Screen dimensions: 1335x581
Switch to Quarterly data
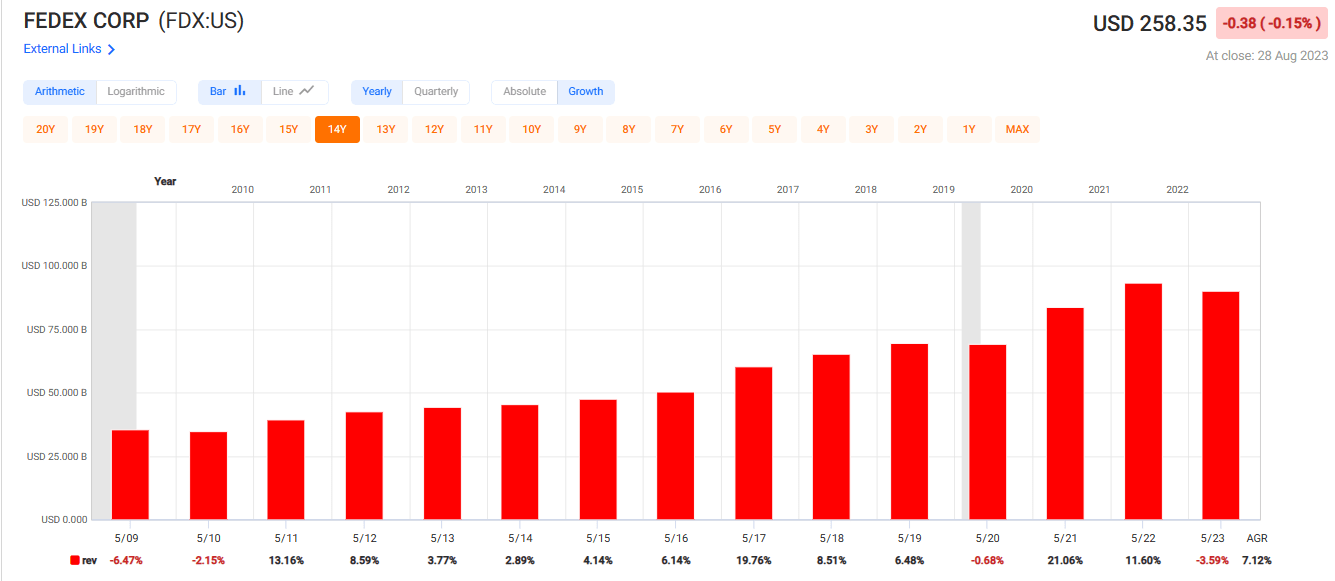tap(436, 91)
